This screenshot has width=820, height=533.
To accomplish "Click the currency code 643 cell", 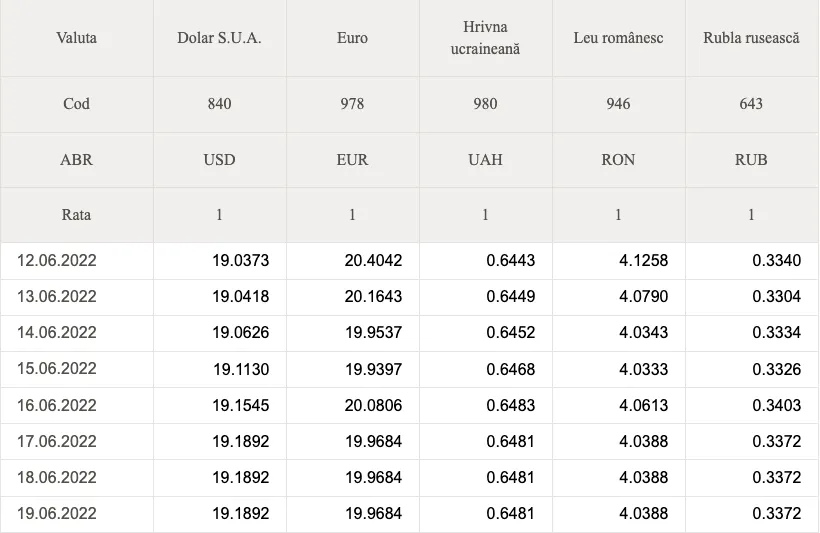I will coord(751,104).
